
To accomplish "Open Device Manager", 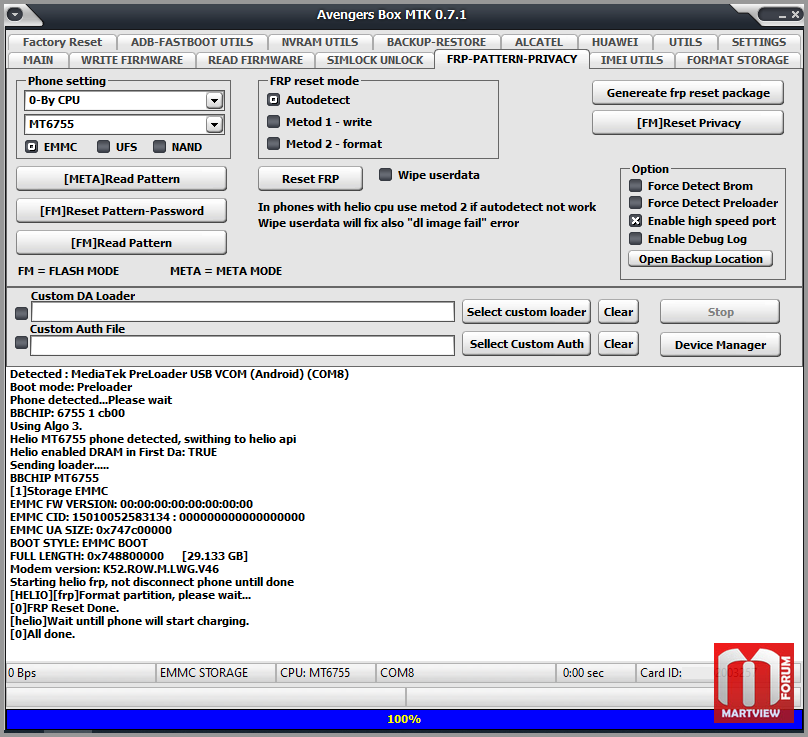I will coord(720,345).
